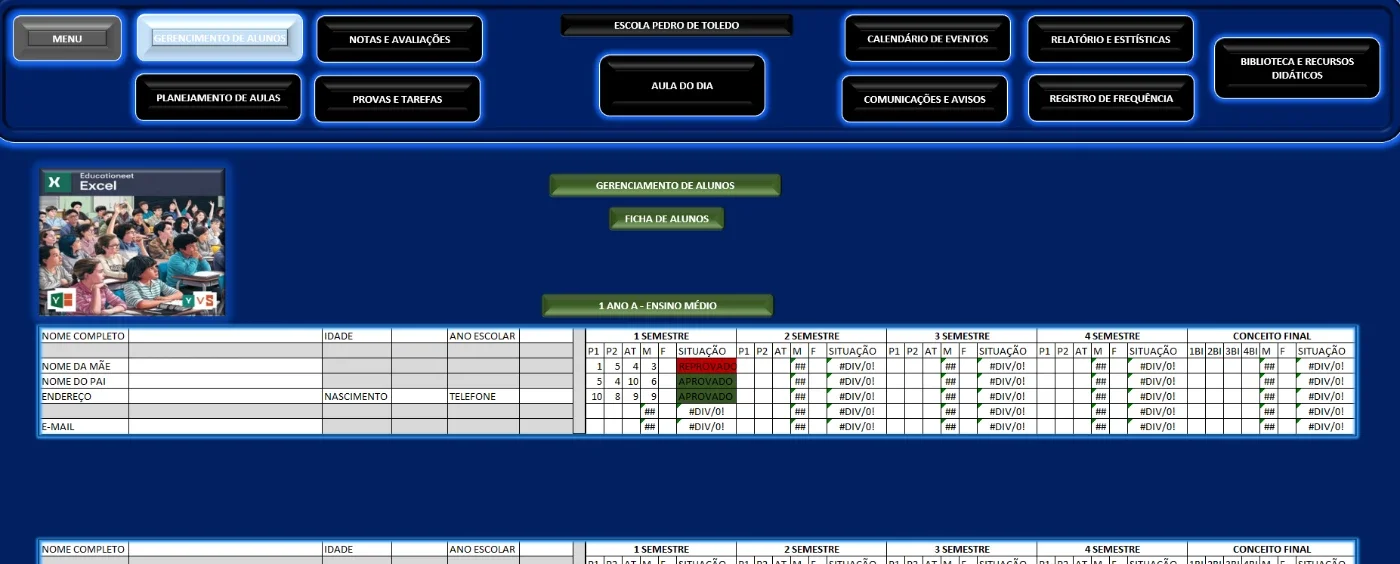Viewport: 1400px width, 564px height.
Task: Select the 1 ANO A - ENSINO MÉDIO button
Action: coord(657,305)
